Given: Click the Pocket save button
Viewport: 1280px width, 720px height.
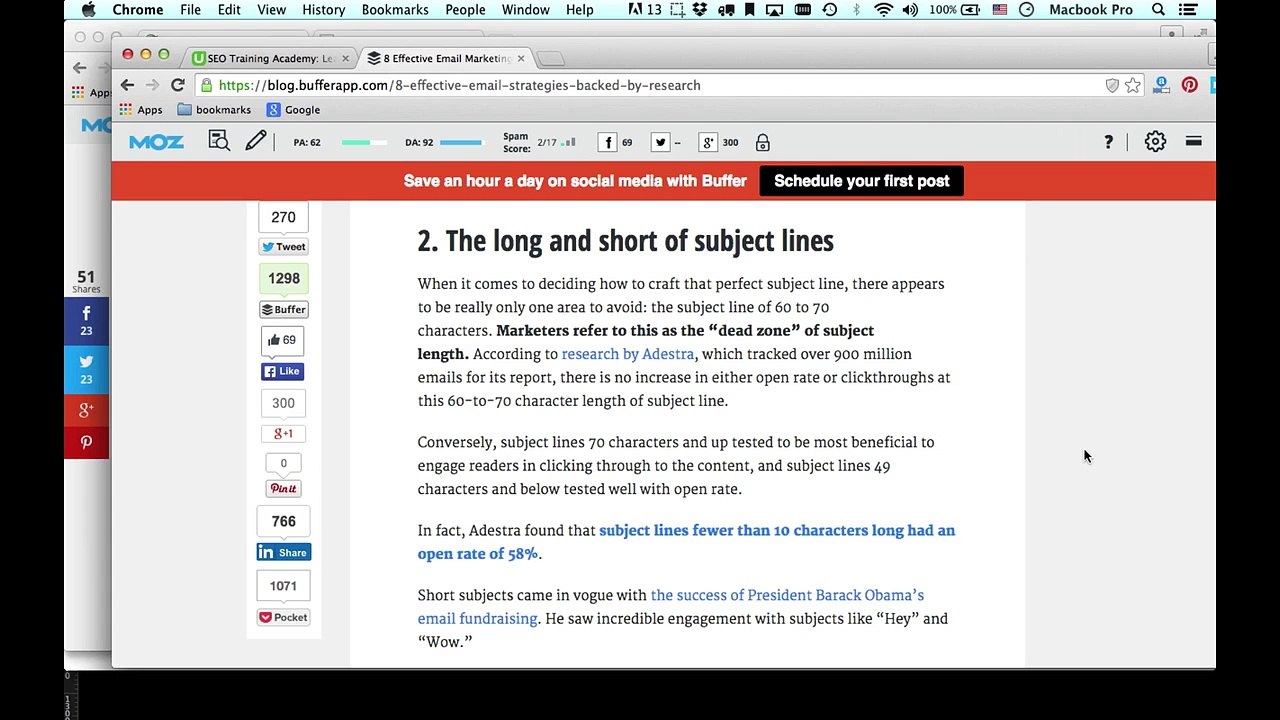Looking at the screenshot, I should pyautogui.click(x=284, y=617).
